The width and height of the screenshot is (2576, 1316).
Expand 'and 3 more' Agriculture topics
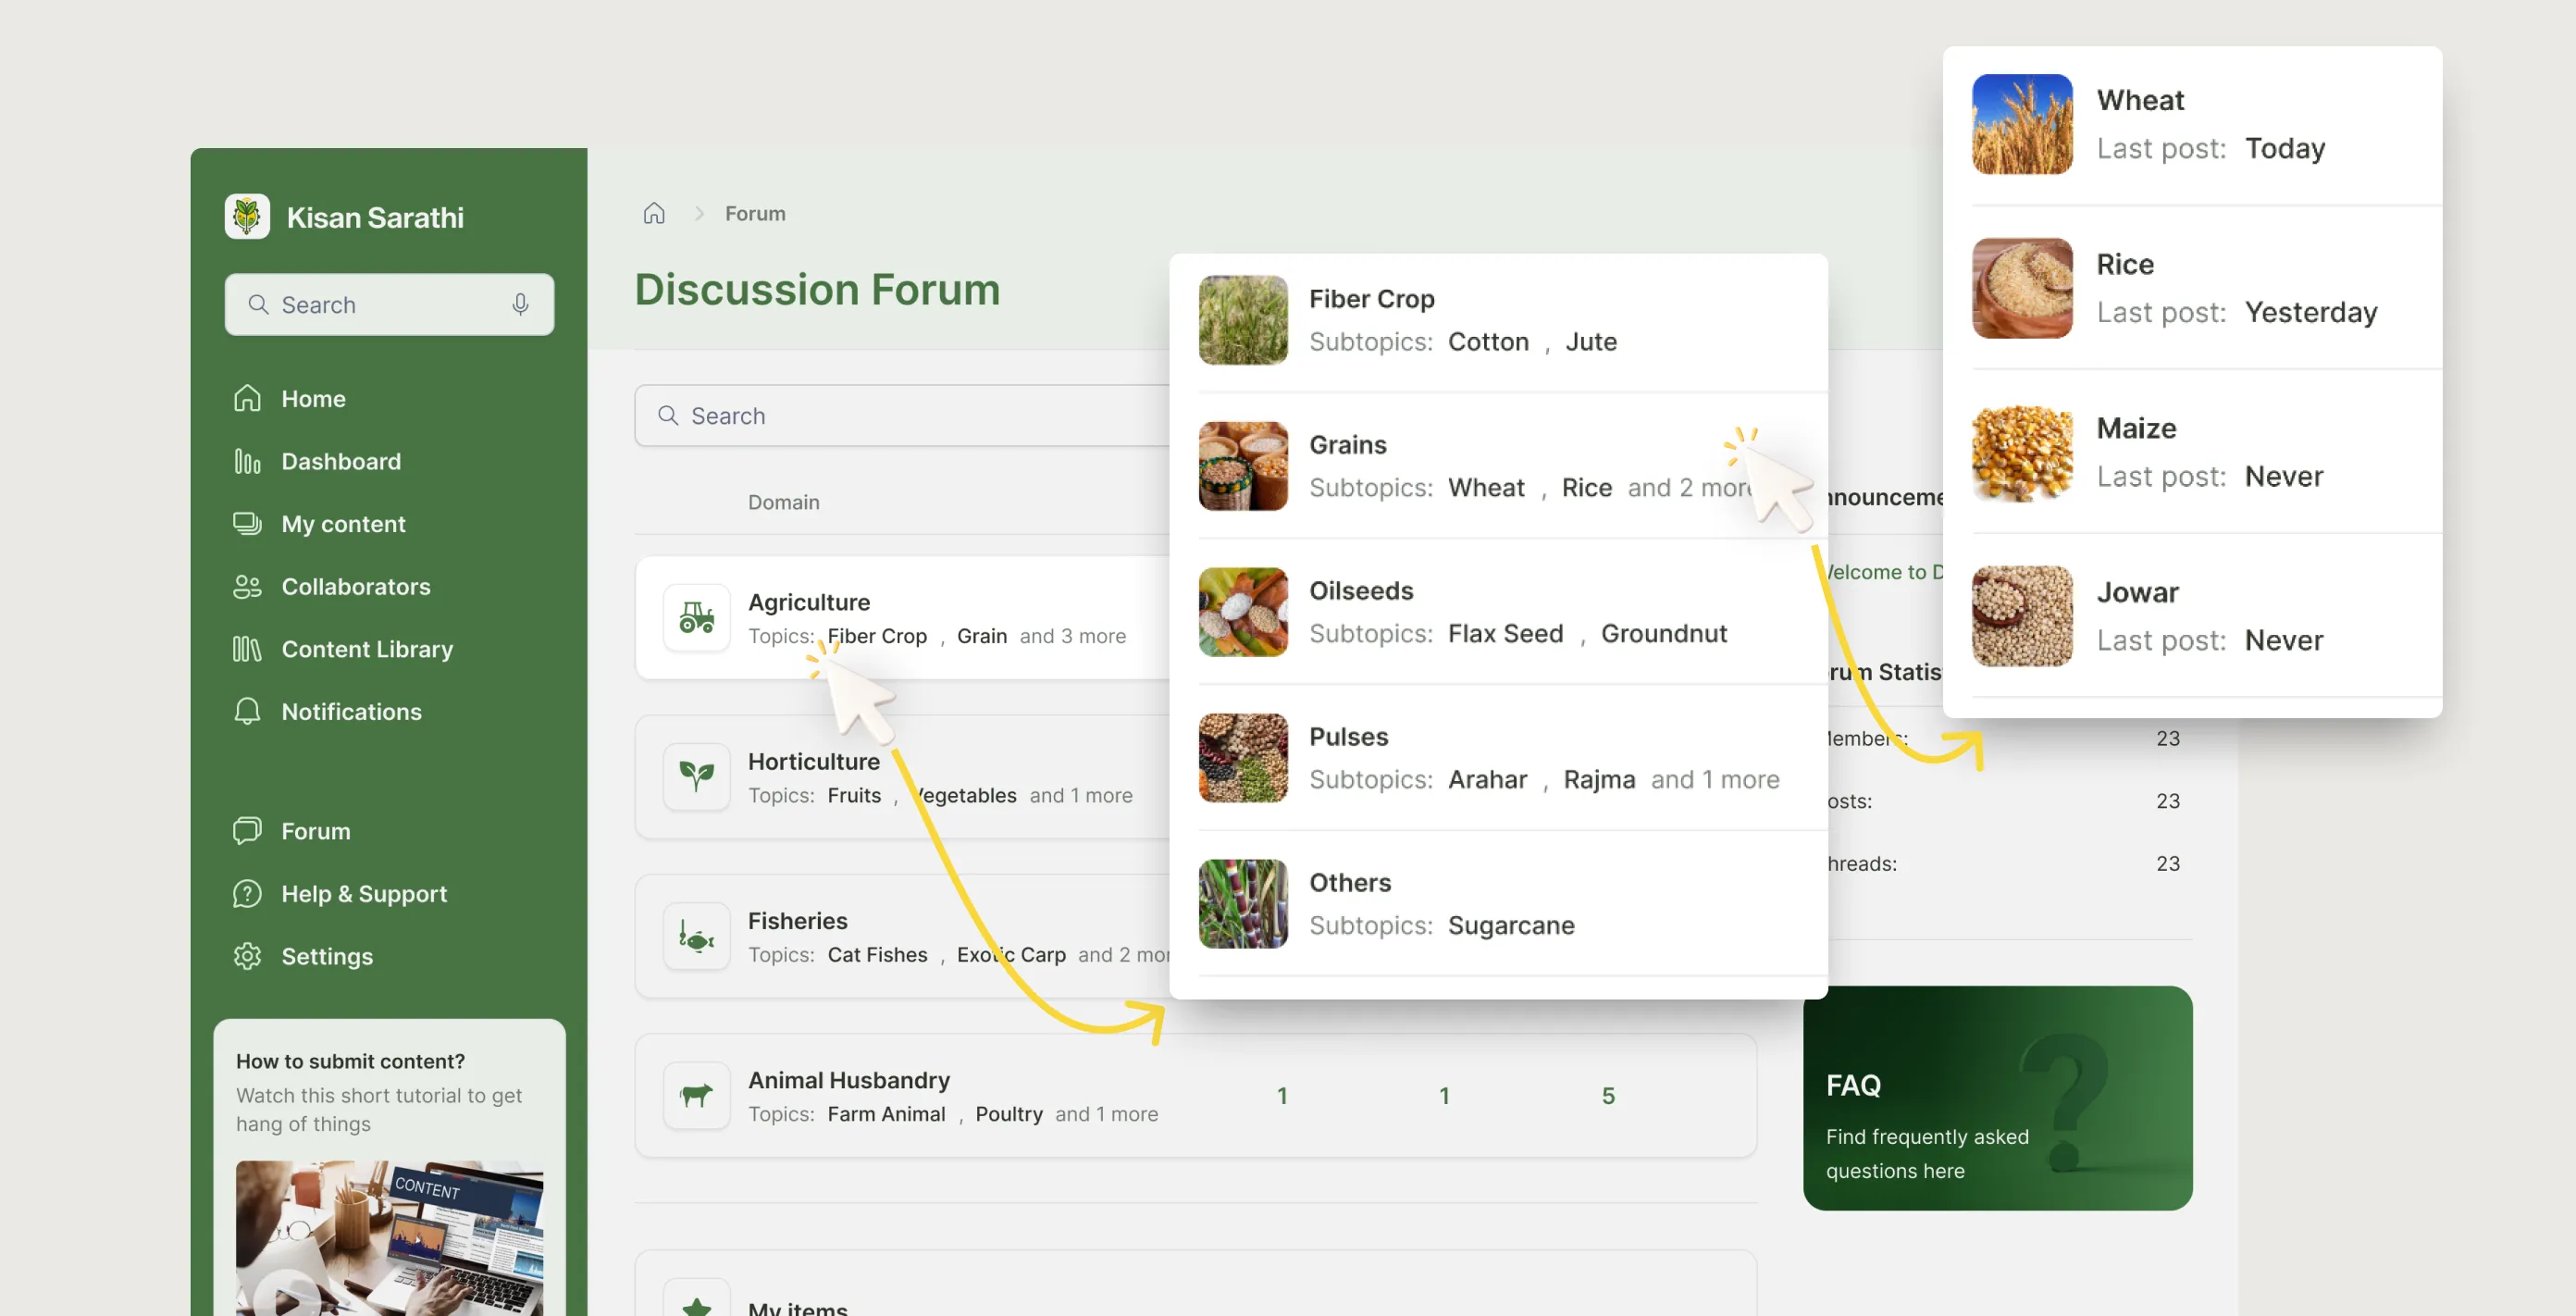click(1072, 636)
